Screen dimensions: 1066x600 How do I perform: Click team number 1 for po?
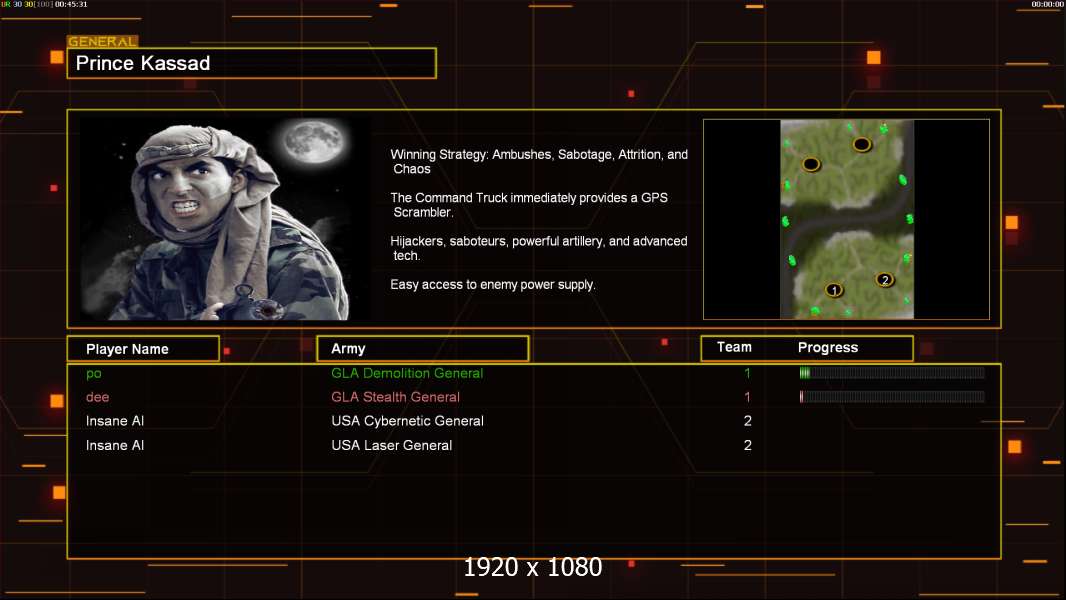747,373
